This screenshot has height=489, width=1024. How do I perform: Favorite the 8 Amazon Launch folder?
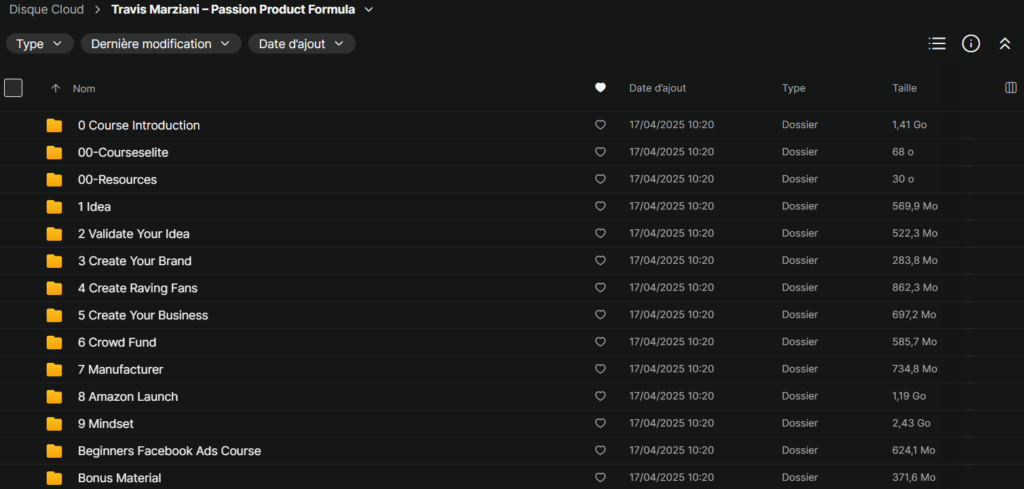click(x=600, y=397)
